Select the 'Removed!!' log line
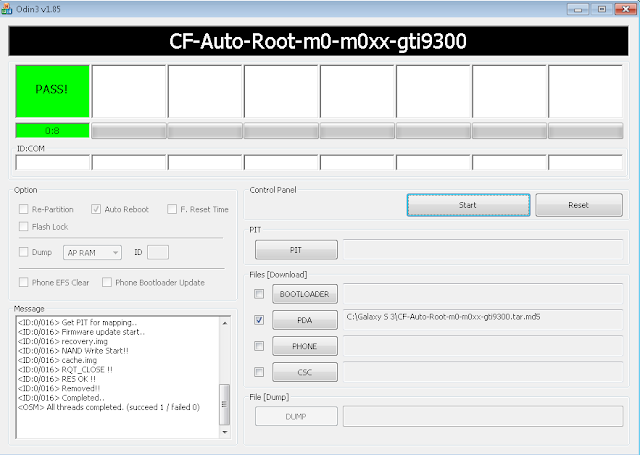Viewport: 640px width, 455px height. (59, 388)
